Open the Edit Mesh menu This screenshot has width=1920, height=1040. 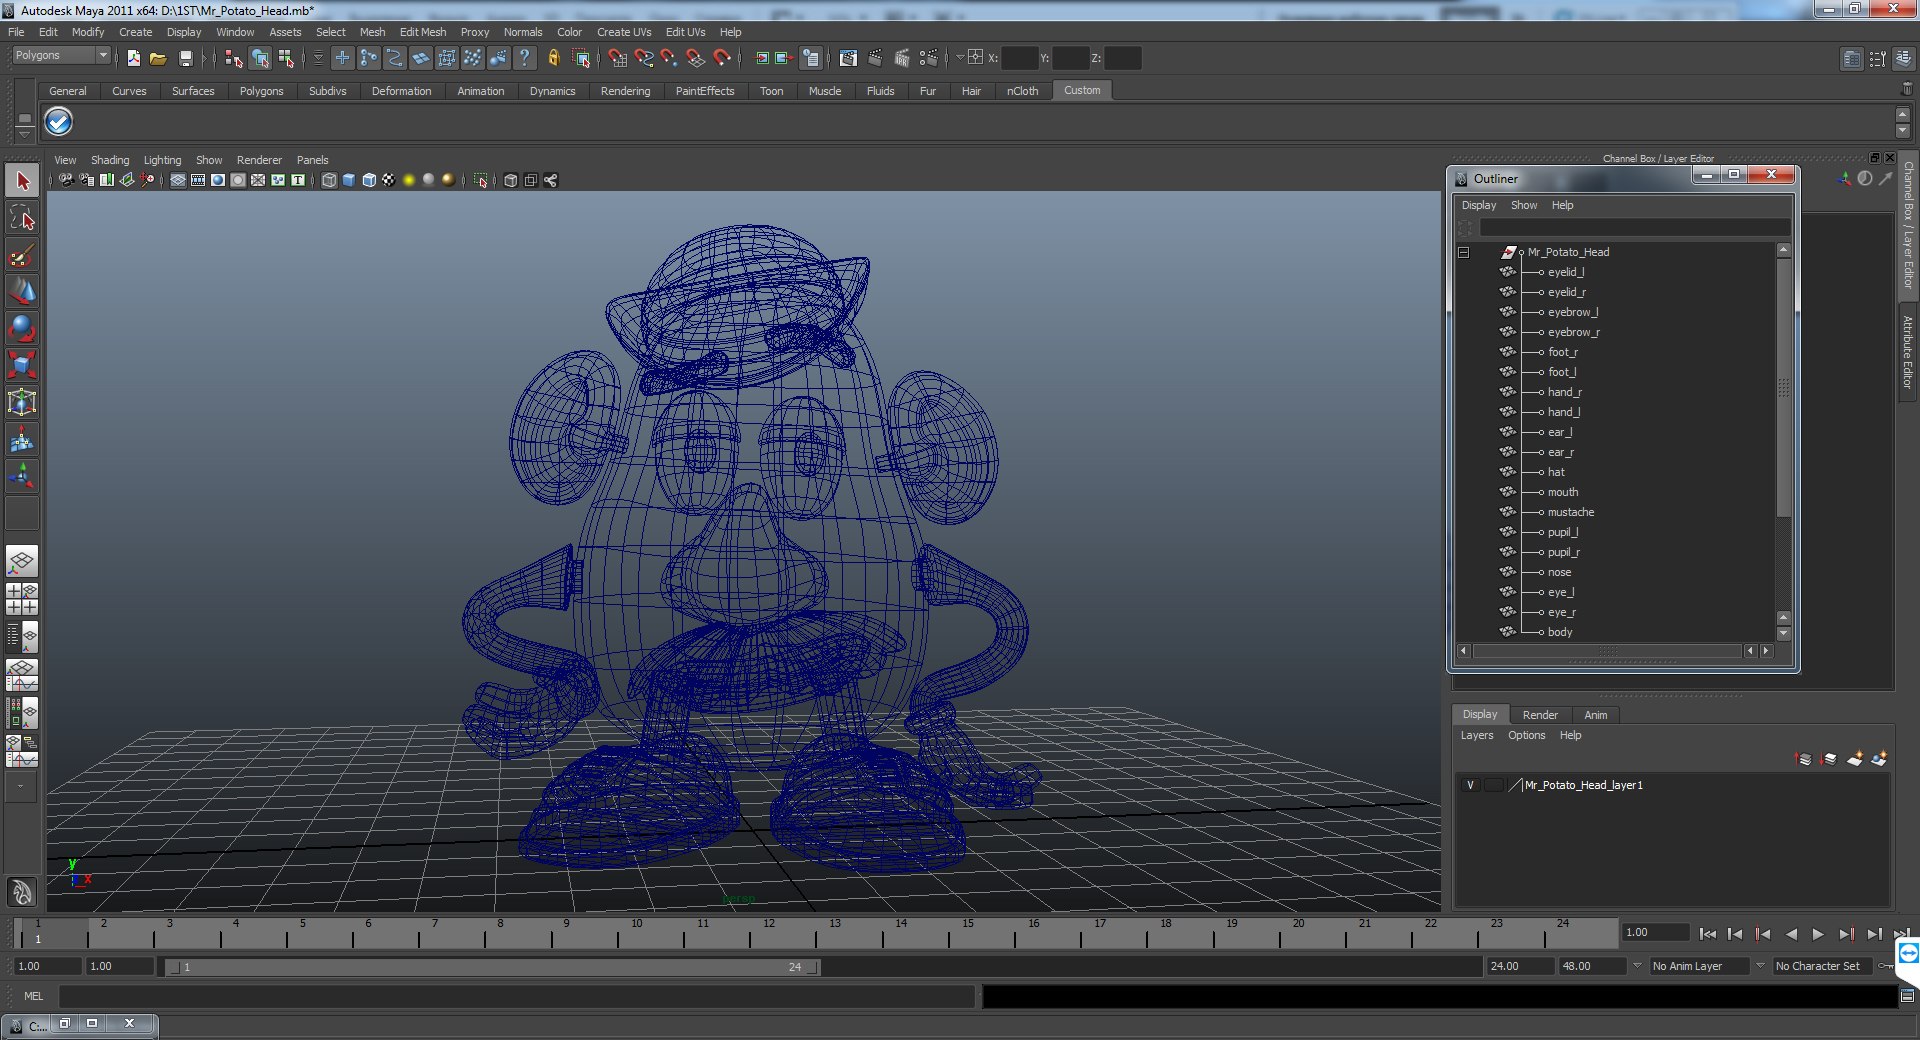pyautogui.click(x=423, y=32)
